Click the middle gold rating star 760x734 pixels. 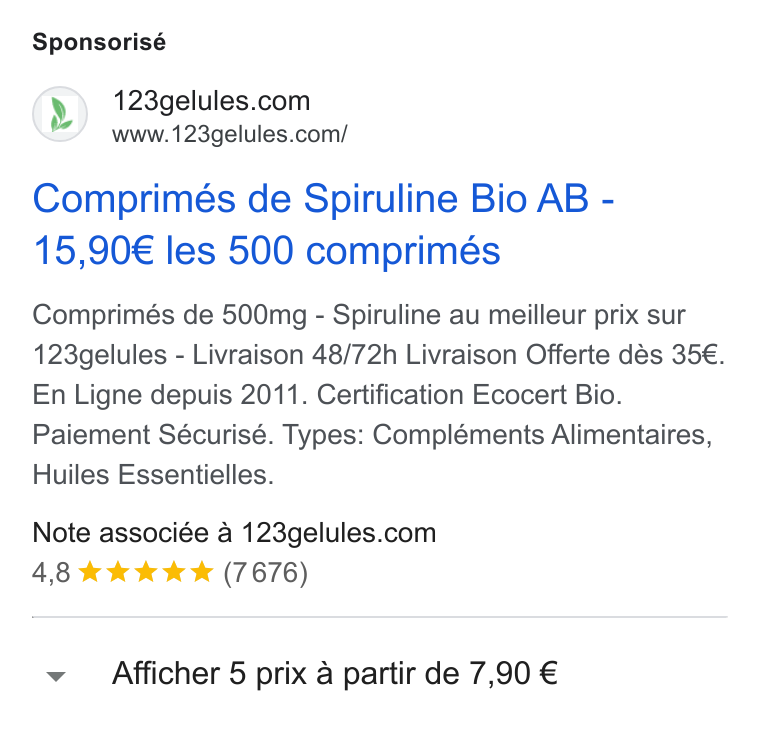[x=145, y=572]
